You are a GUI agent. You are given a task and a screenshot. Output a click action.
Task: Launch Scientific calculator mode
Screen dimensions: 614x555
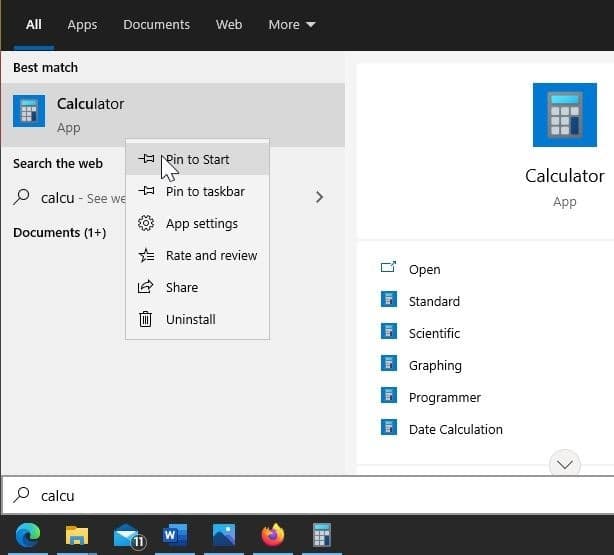point(434,333)
